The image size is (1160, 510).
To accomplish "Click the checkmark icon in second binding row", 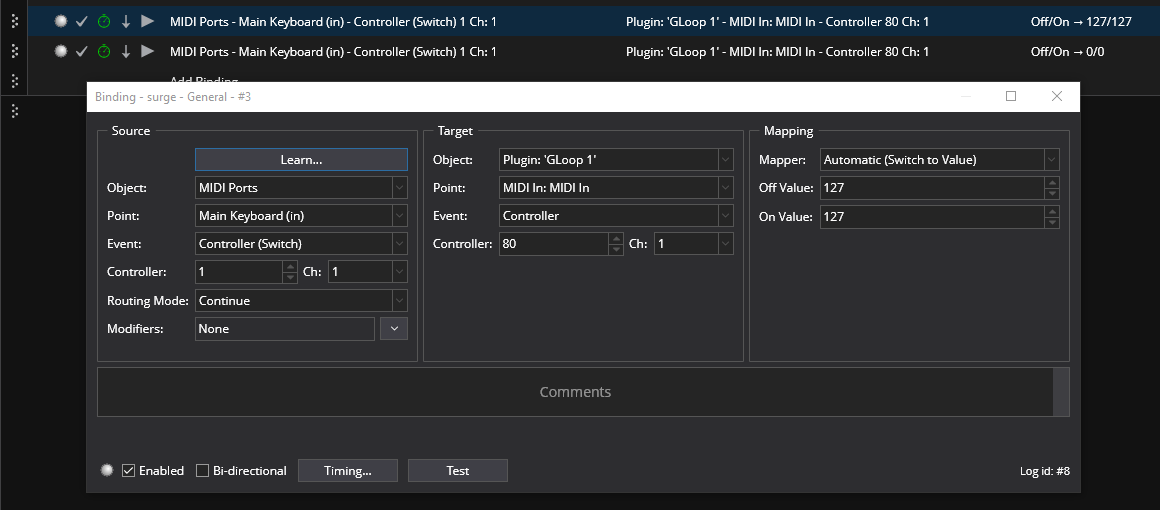I will tap(82, 51).
